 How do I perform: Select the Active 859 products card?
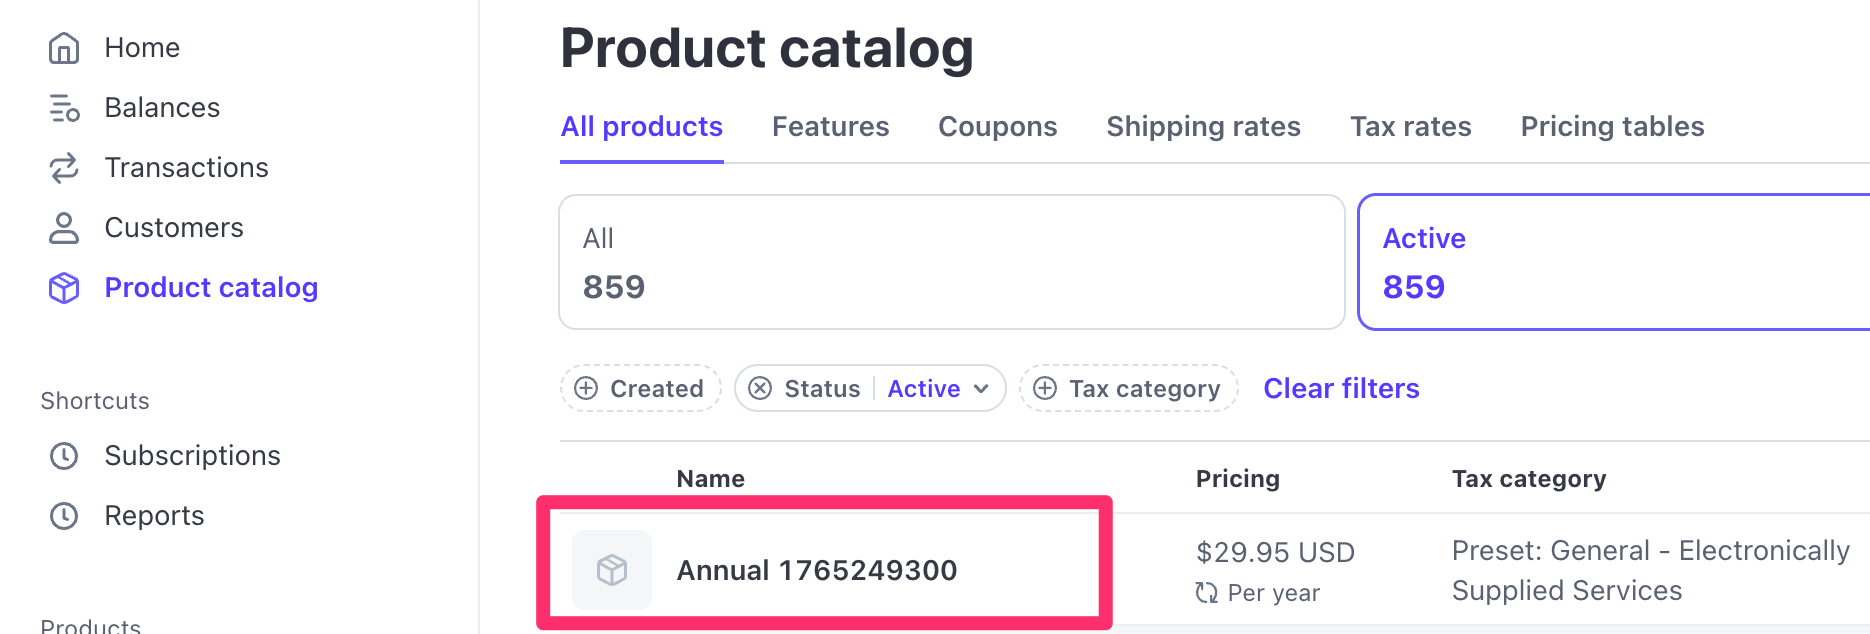[1612, 262]
